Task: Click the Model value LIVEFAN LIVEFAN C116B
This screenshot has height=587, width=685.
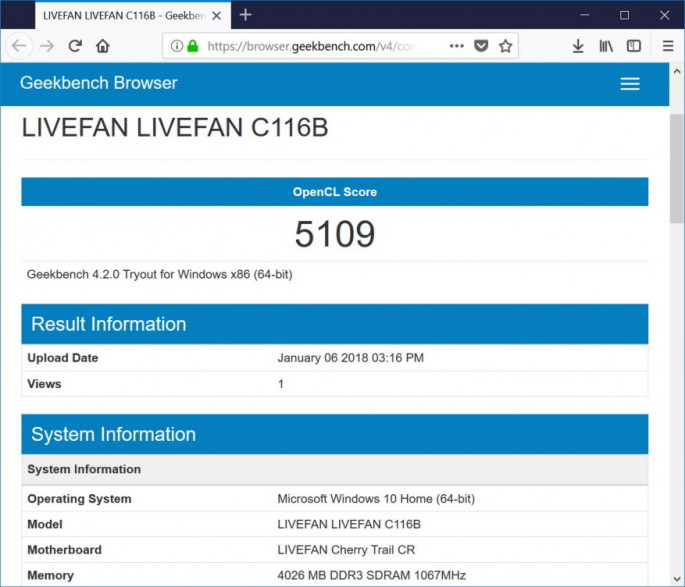Action: pyautogui.click(x=349, y=524)
